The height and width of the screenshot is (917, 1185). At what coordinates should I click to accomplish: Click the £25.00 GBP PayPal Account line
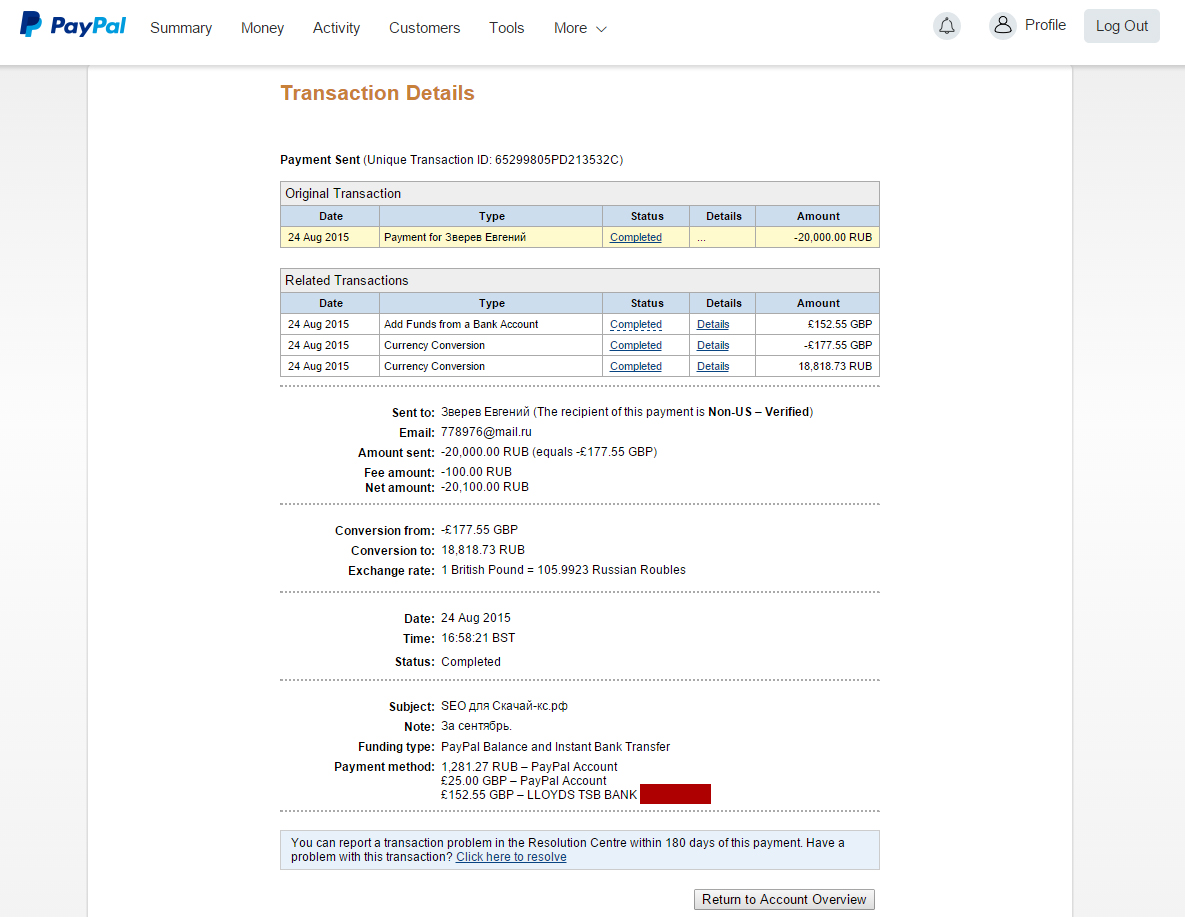523,781
